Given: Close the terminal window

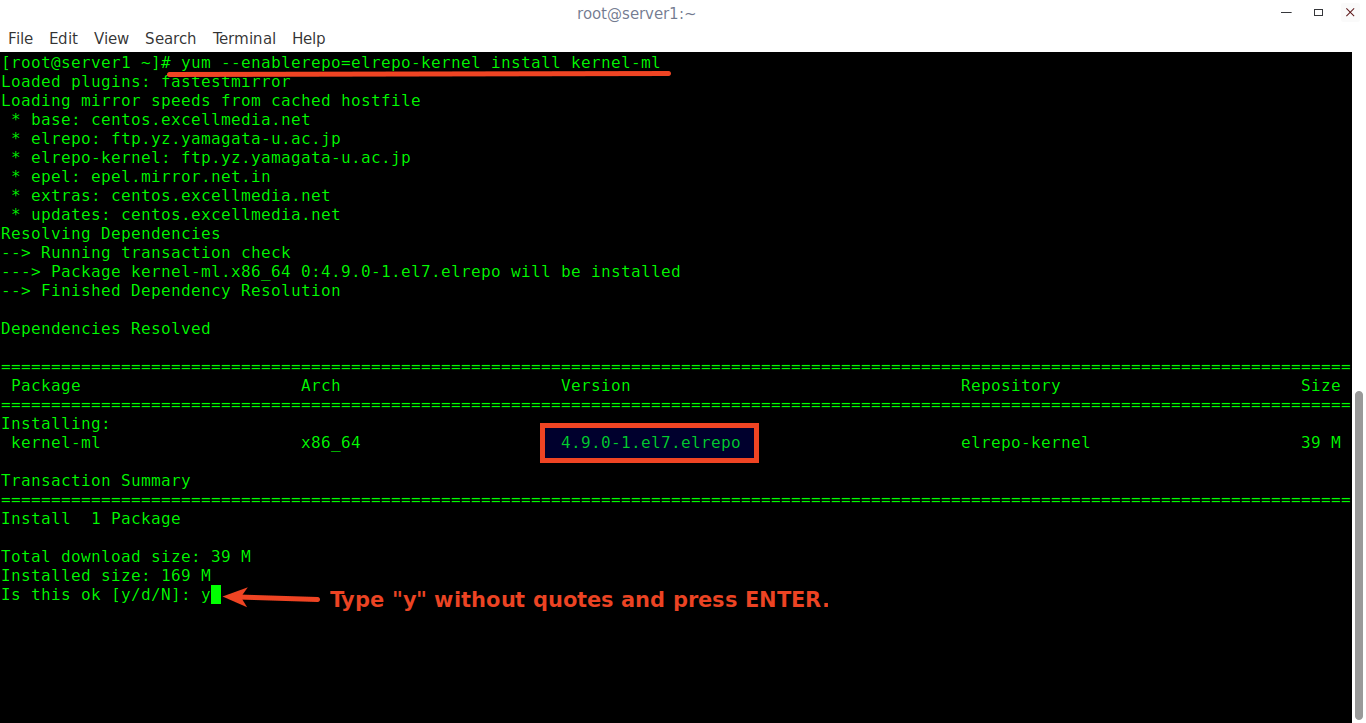Looking at the screenshot, I should [x=1350, y=13].
